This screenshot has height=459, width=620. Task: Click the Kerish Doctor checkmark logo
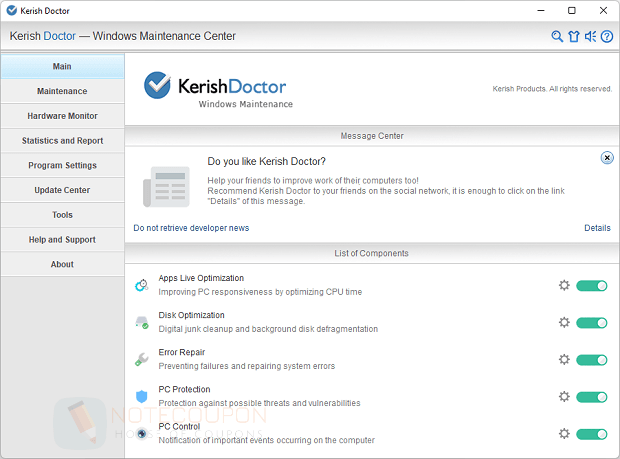pyautogui.click(x=157, y=85)
